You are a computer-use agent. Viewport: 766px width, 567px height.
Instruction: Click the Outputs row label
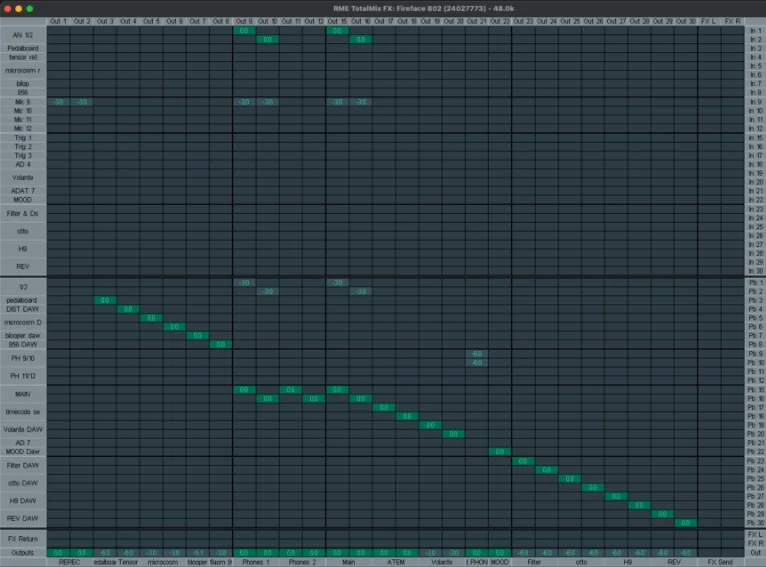coord(23,552)
